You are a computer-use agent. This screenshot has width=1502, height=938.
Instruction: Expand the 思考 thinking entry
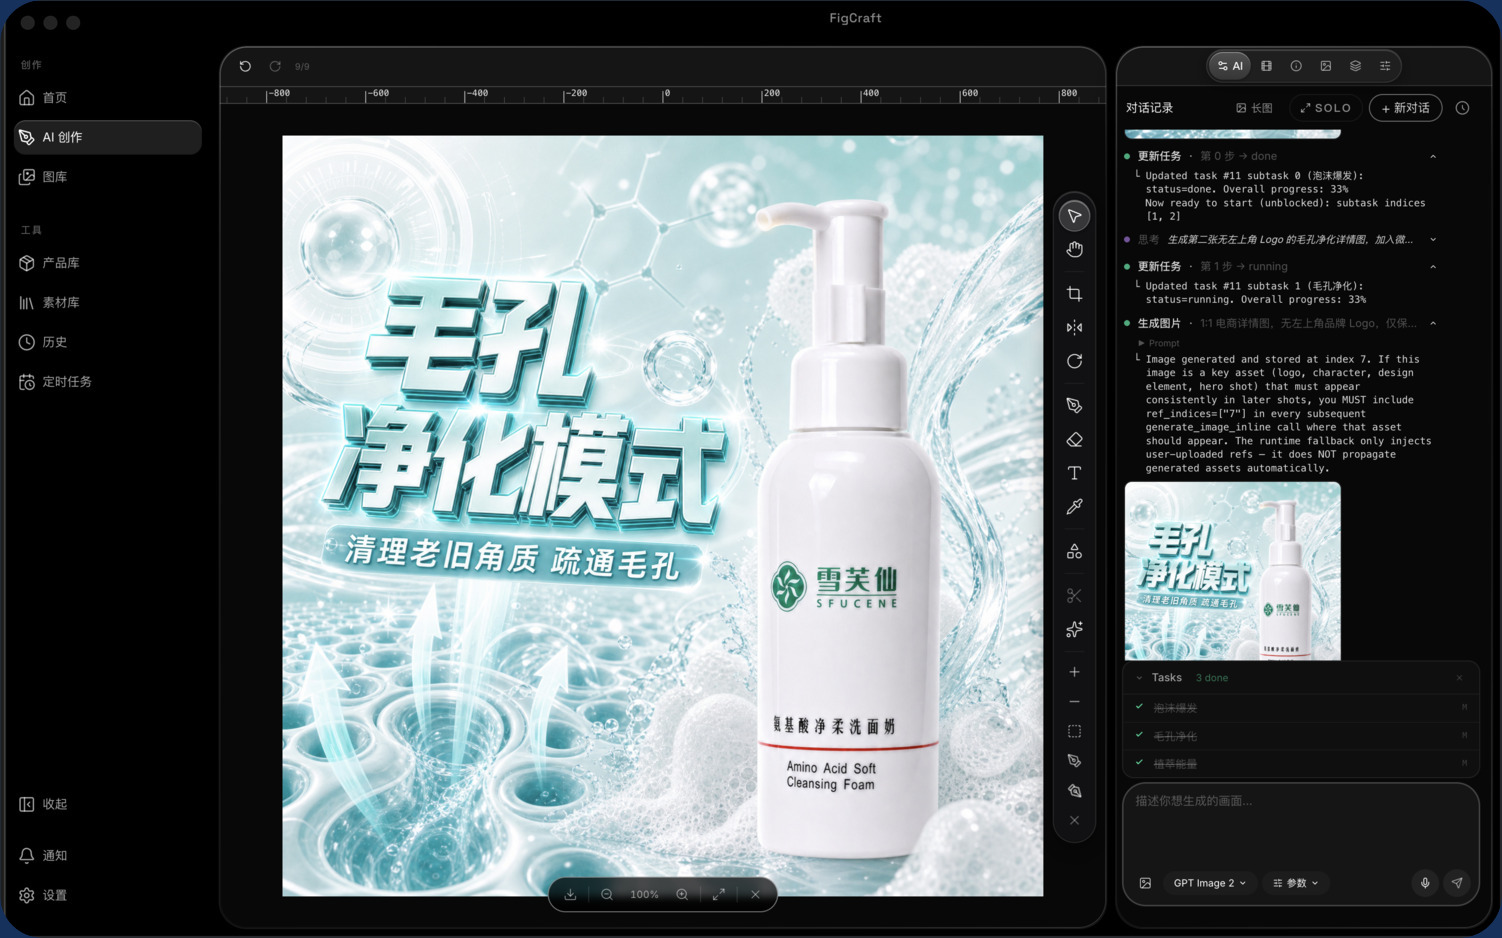[x=1433, y=240]
